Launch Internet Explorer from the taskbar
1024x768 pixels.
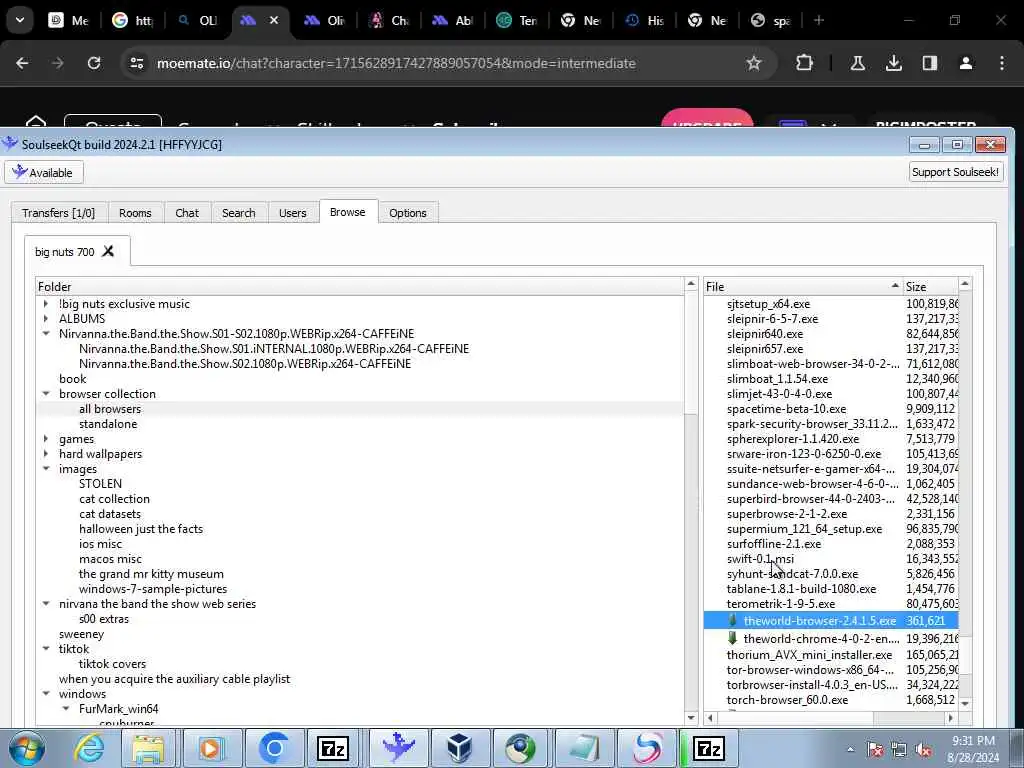tap(88, 748)
